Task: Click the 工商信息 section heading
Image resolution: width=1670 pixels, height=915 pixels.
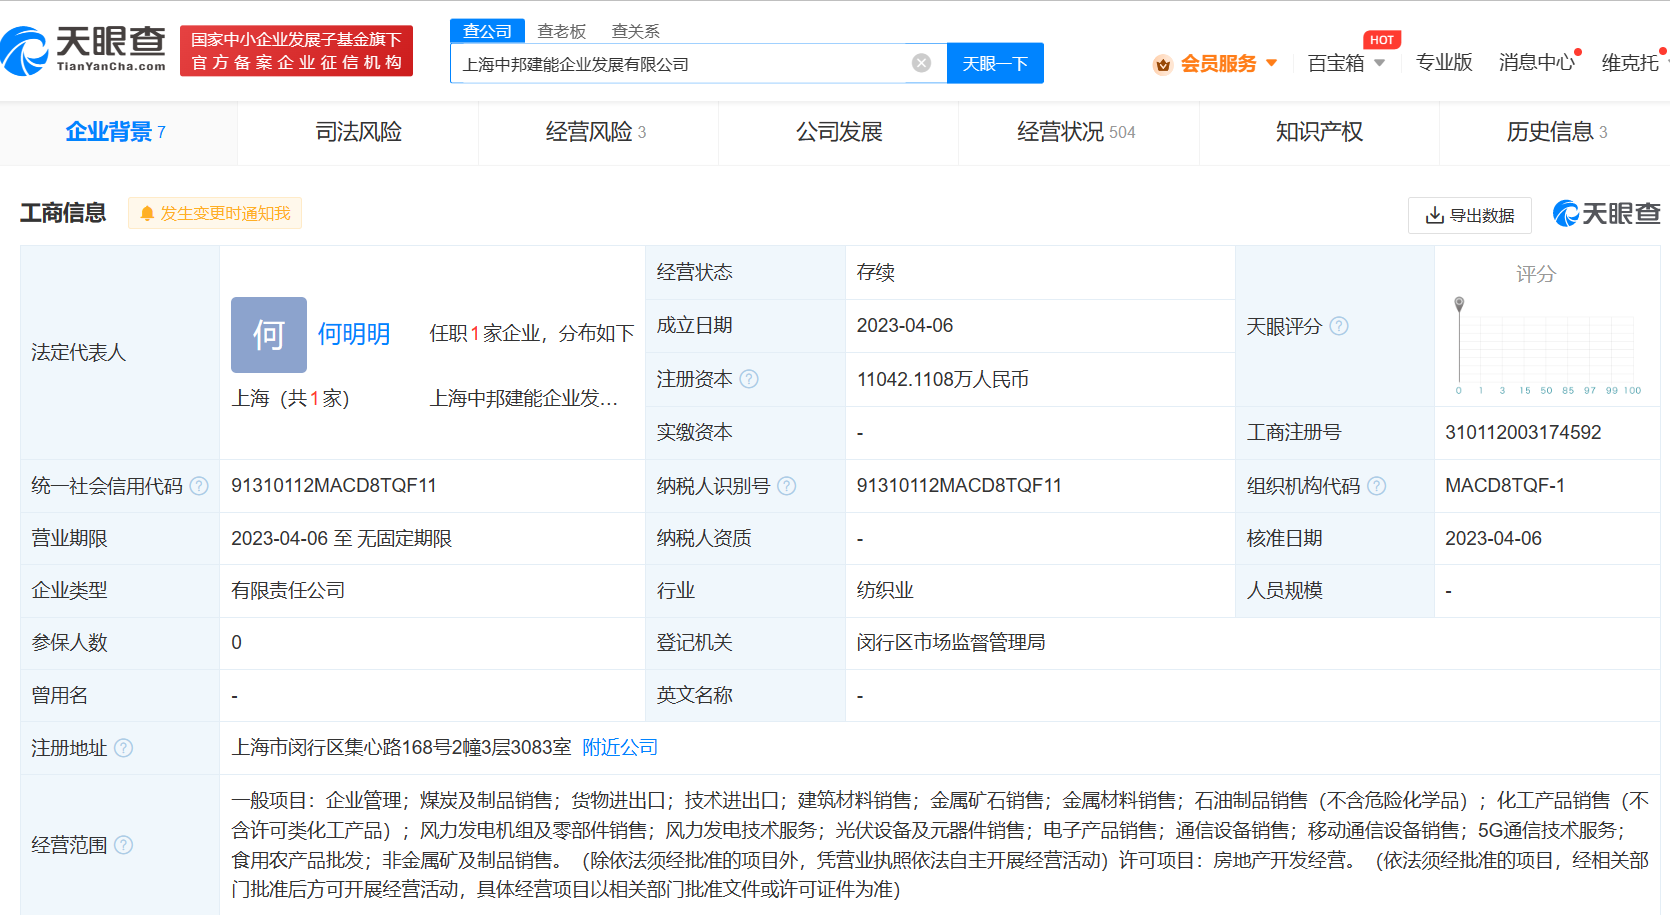Action: pyautogui.click(x=63, y=213)
